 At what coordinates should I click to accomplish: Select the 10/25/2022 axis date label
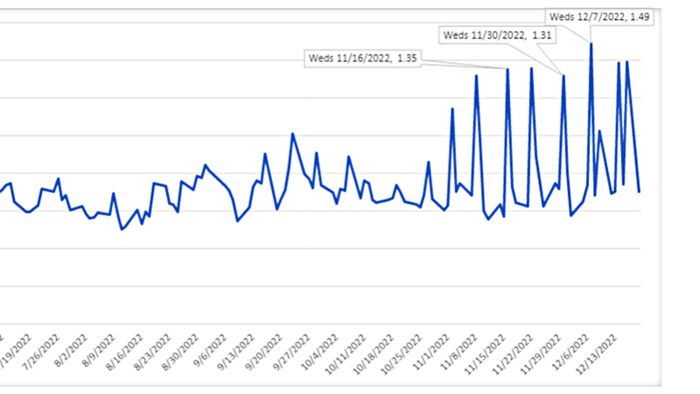pos(401,353)
